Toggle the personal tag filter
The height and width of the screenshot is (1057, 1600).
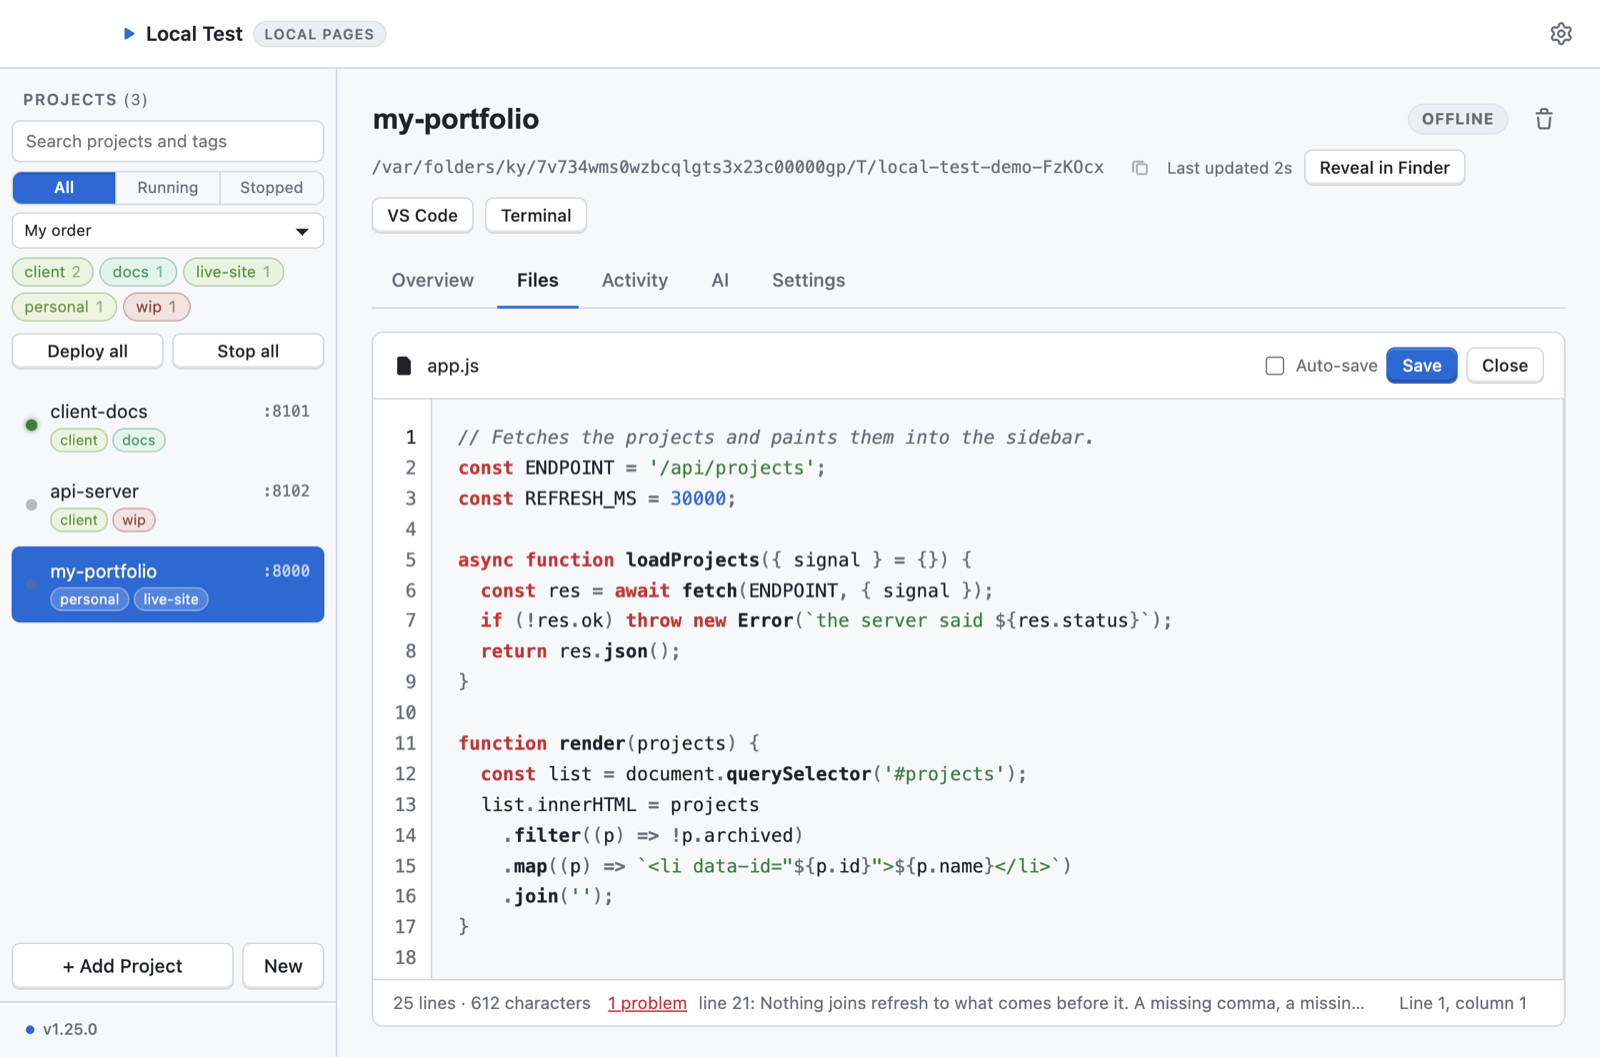pyautogui.click(x=64, y=307)
